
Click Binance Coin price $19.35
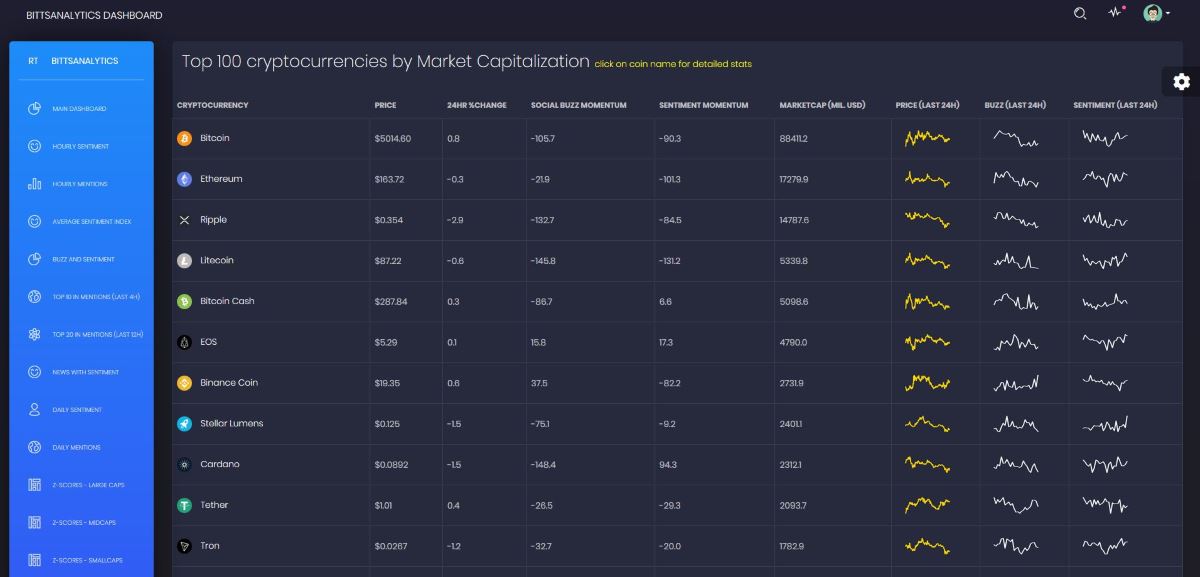pos(388,383)
